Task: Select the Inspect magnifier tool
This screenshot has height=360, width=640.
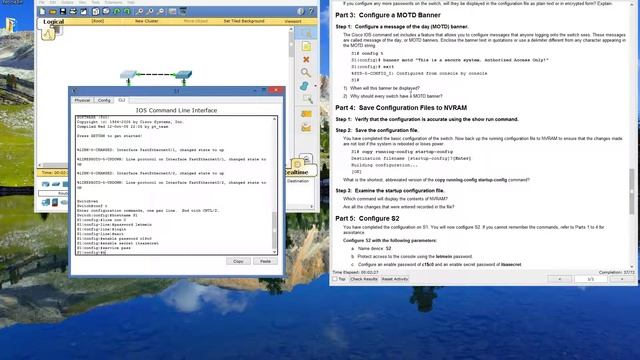Action: point(305,73)
